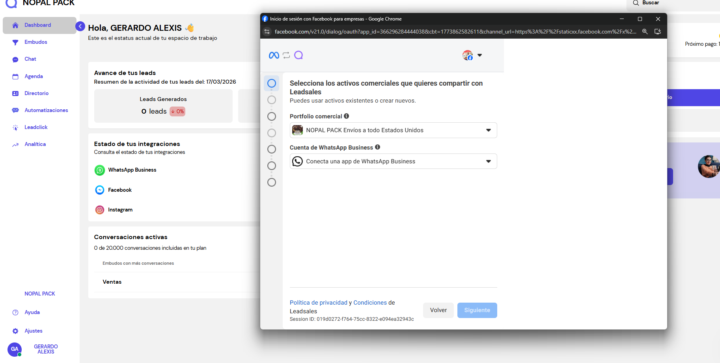Click the Cuenta de WhatsApp Business info icon
This screenshot has width=720, height=363.
pos(377,147)
